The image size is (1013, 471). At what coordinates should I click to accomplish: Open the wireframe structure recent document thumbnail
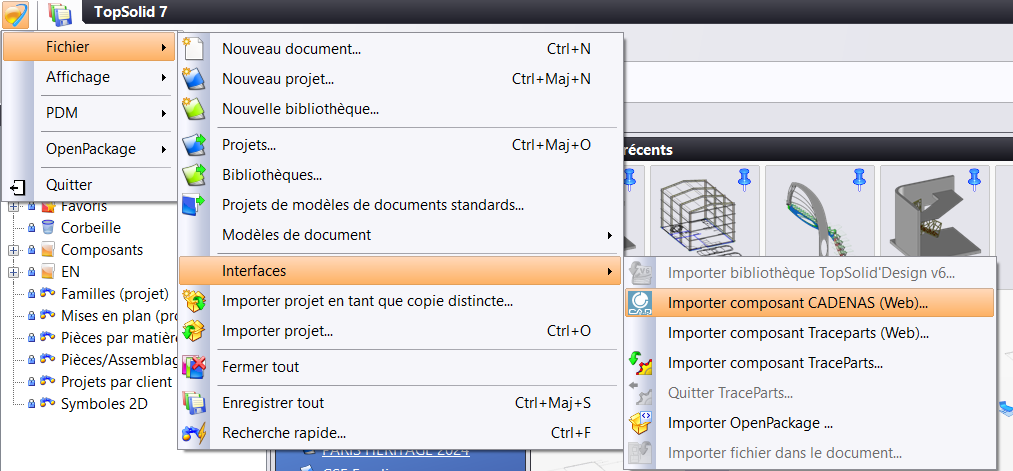coord(704,209)
